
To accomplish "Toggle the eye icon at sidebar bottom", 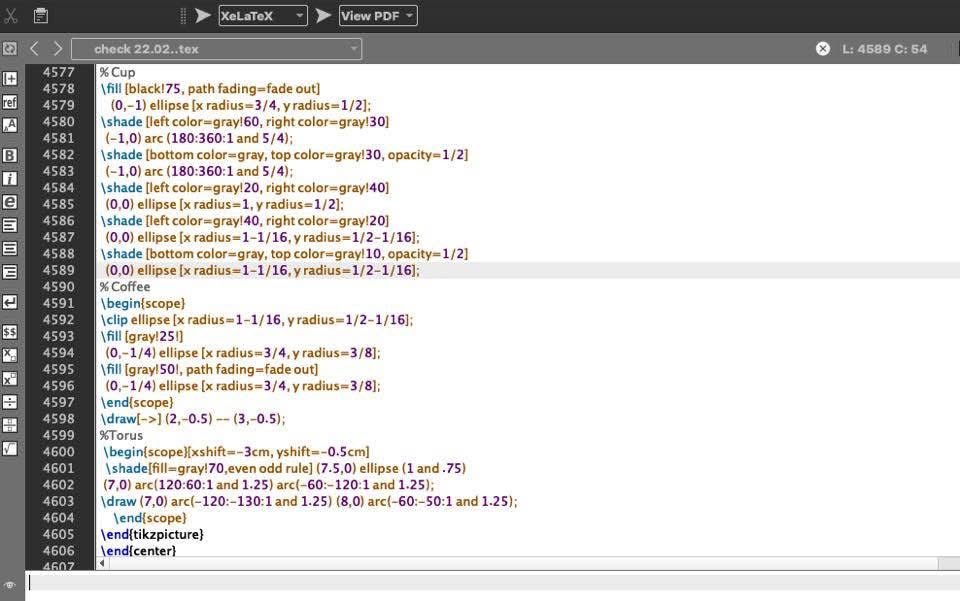I will 10,585.
